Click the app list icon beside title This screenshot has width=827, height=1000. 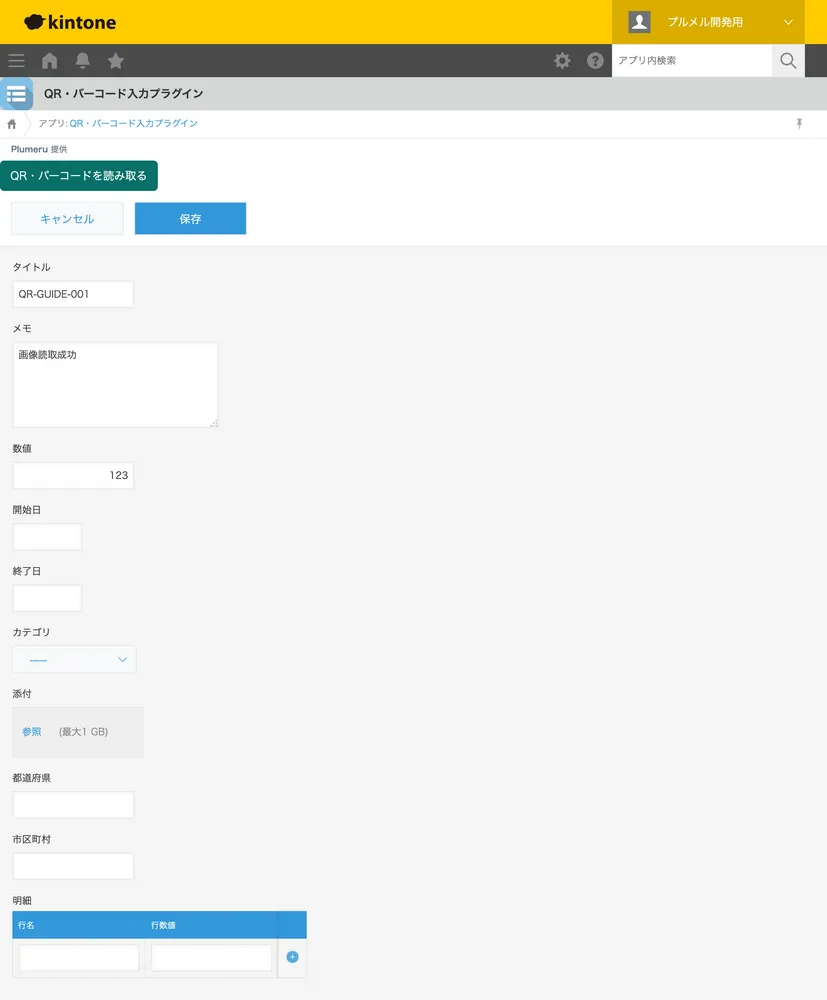(x=17, y=94)
